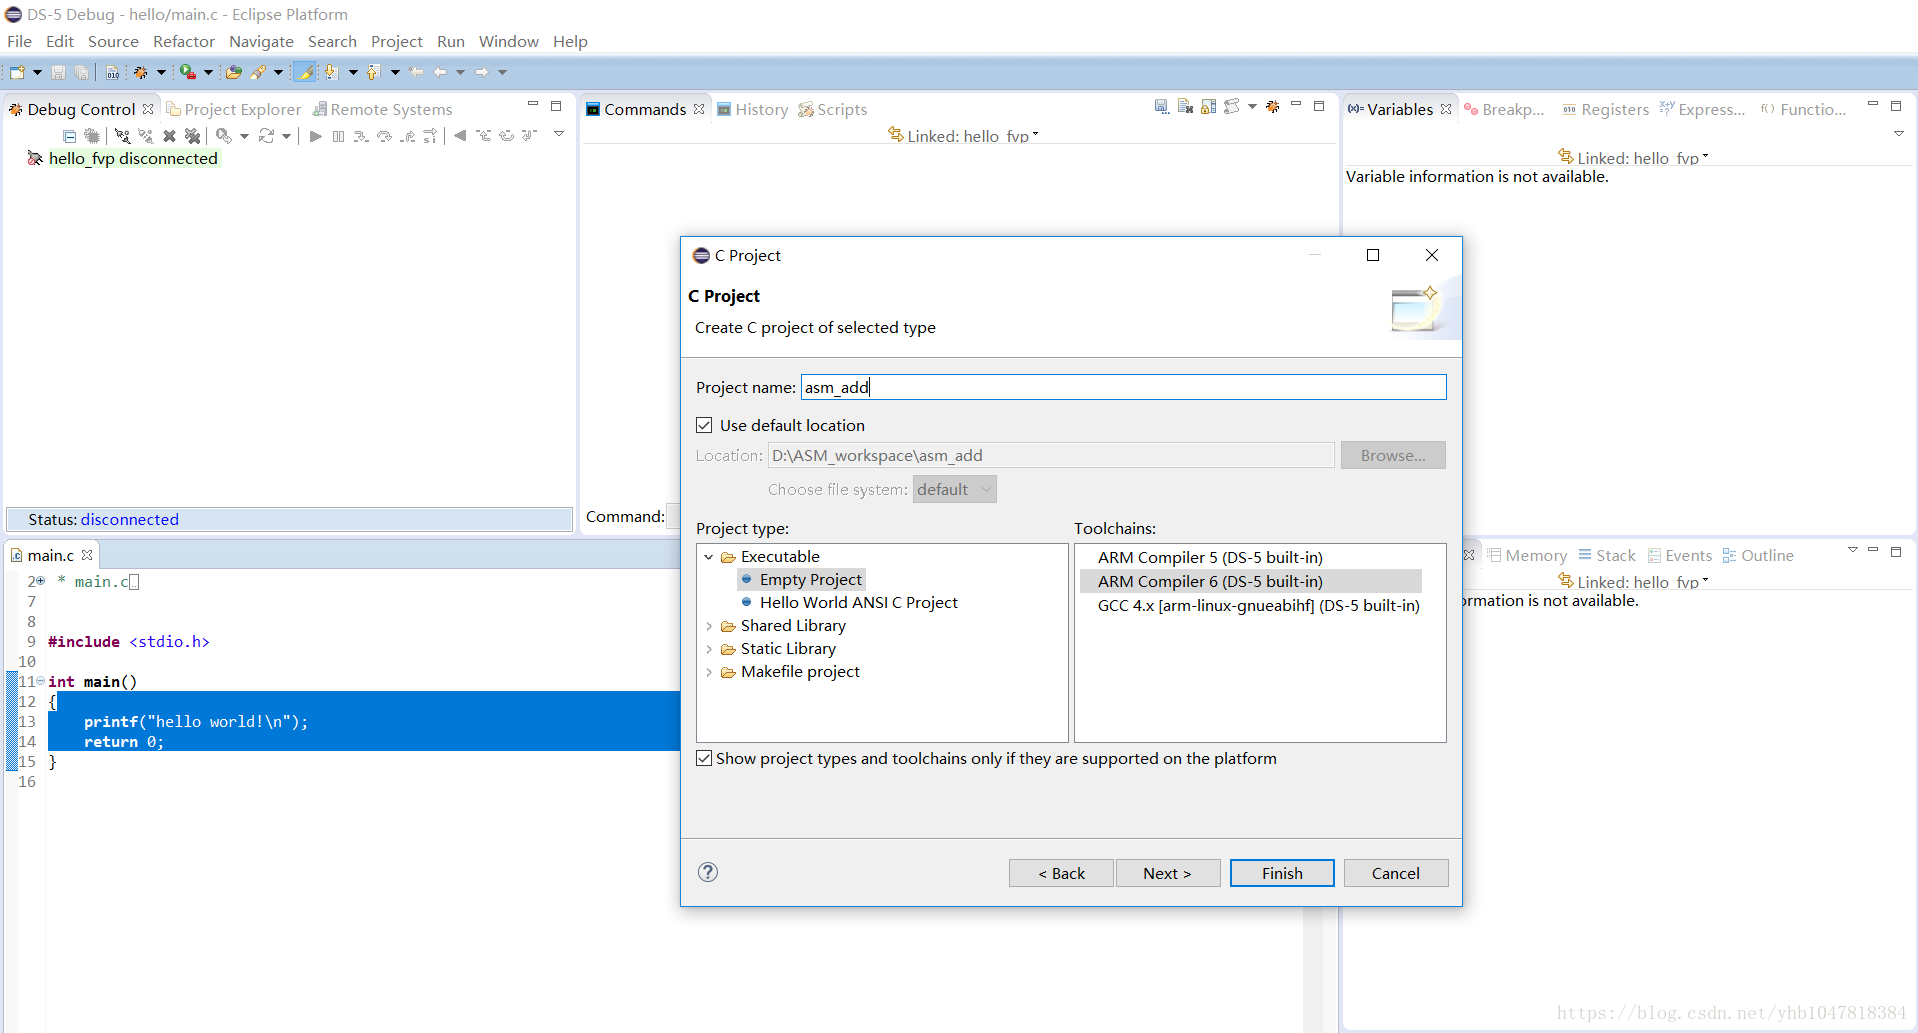This screenshot has width=1918, height=1033.
Task: Open the File menu
Action: 19,41
